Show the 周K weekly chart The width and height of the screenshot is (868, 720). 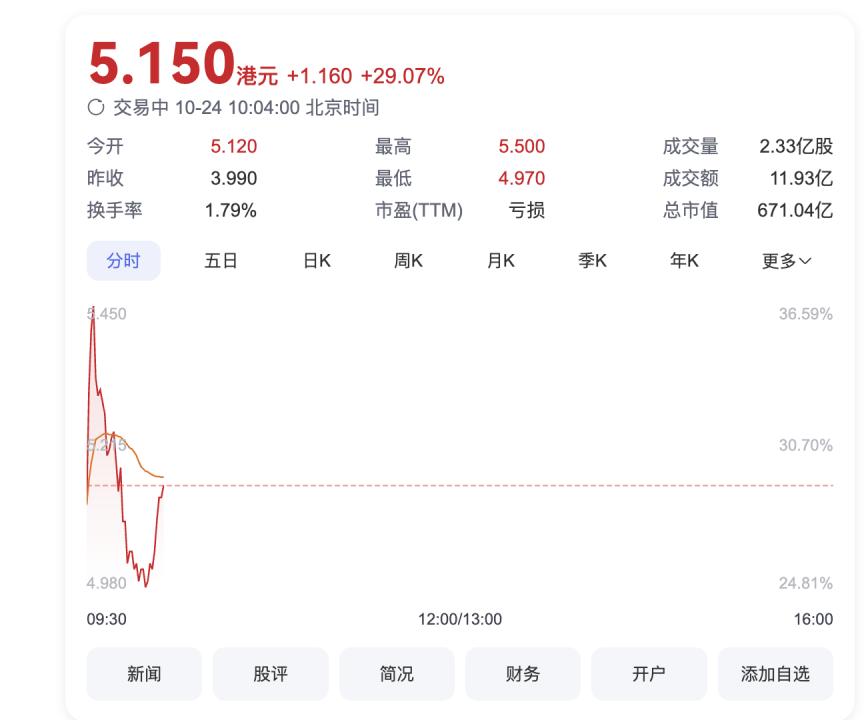(408, 261)
